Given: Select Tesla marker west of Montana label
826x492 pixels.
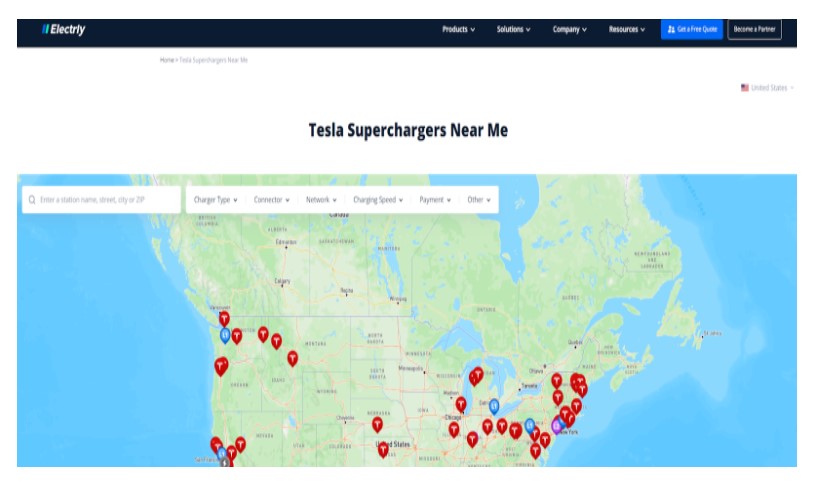Looking at the screenshot, I should (x=292, y=359).
